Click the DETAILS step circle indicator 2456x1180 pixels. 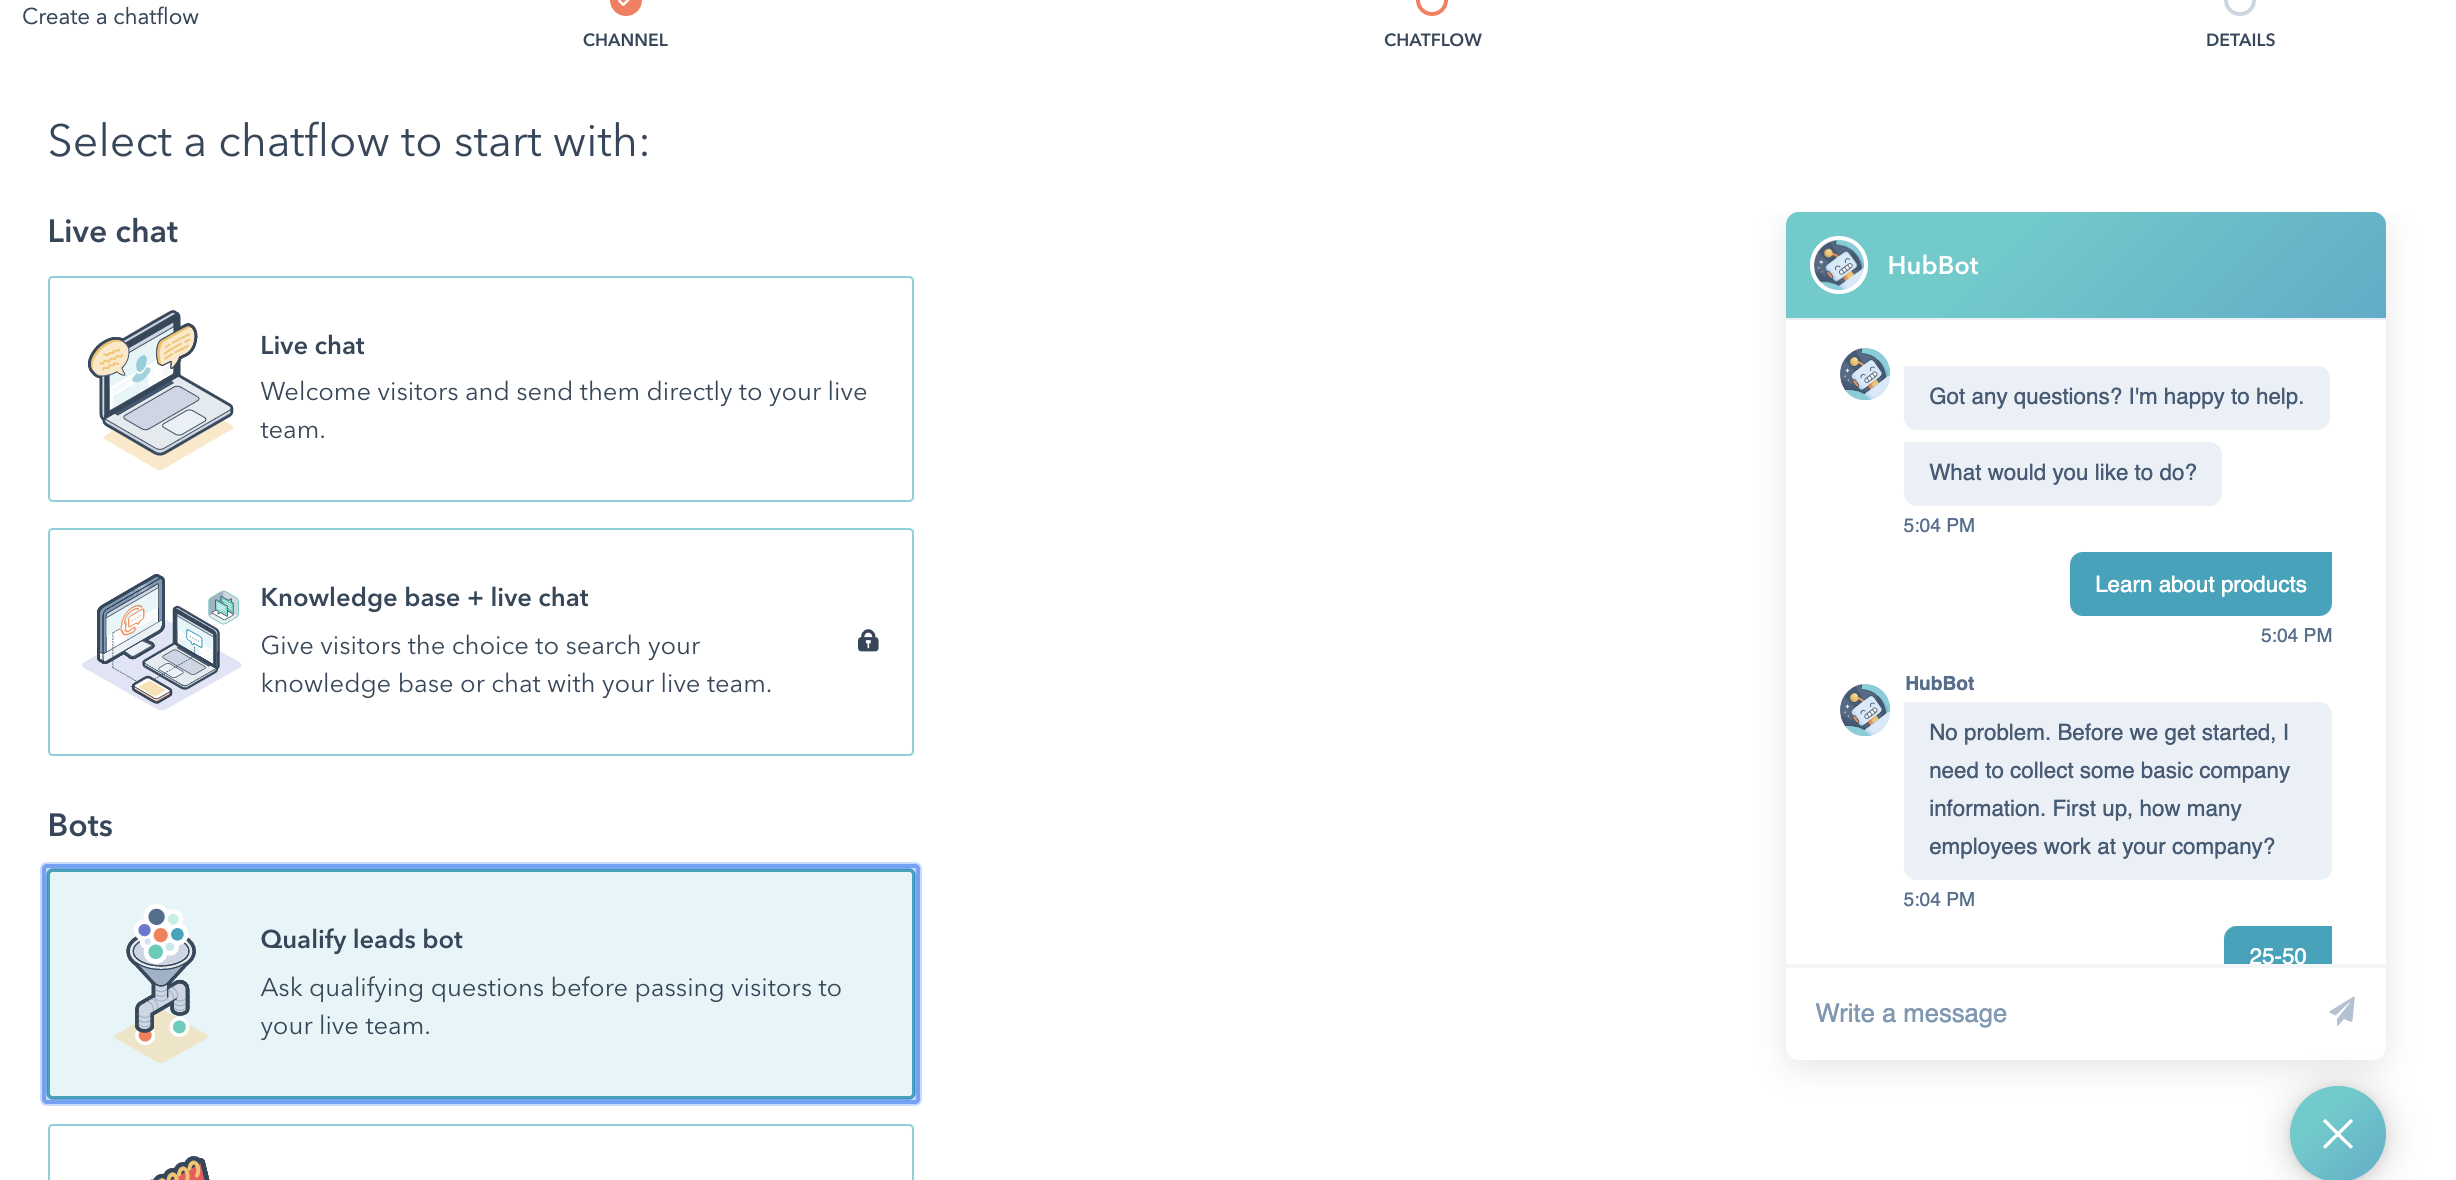point(2240,5)
